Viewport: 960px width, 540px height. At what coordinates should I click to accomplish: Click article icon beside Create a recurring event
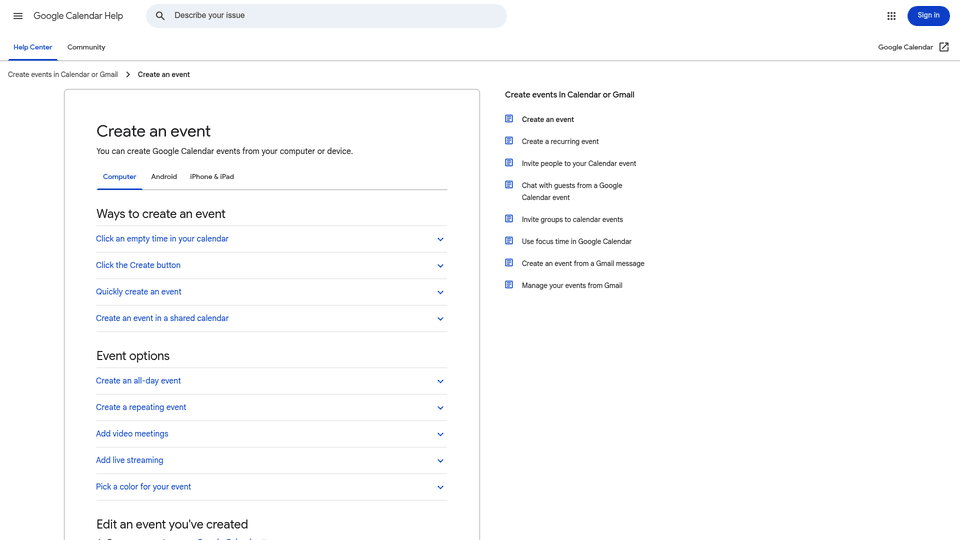[509, 141]
